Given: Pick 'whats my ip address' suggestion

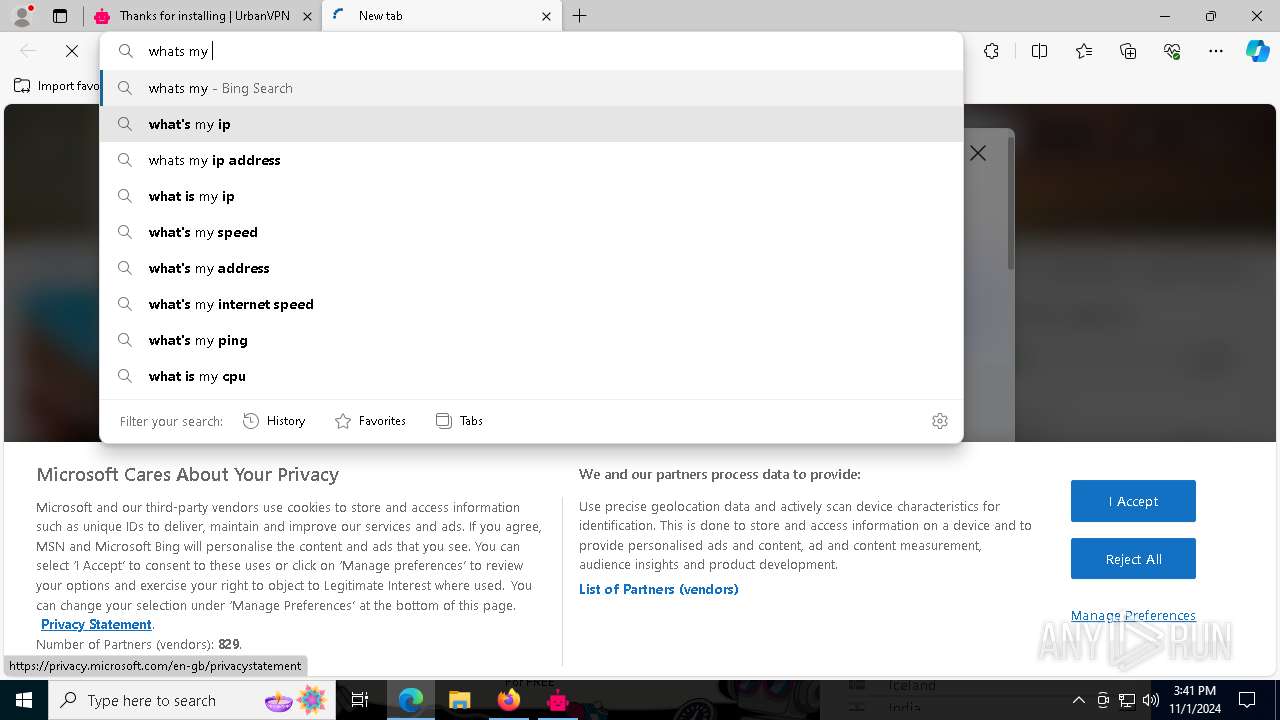Looking at the screenshot, I should coord(531,160).
